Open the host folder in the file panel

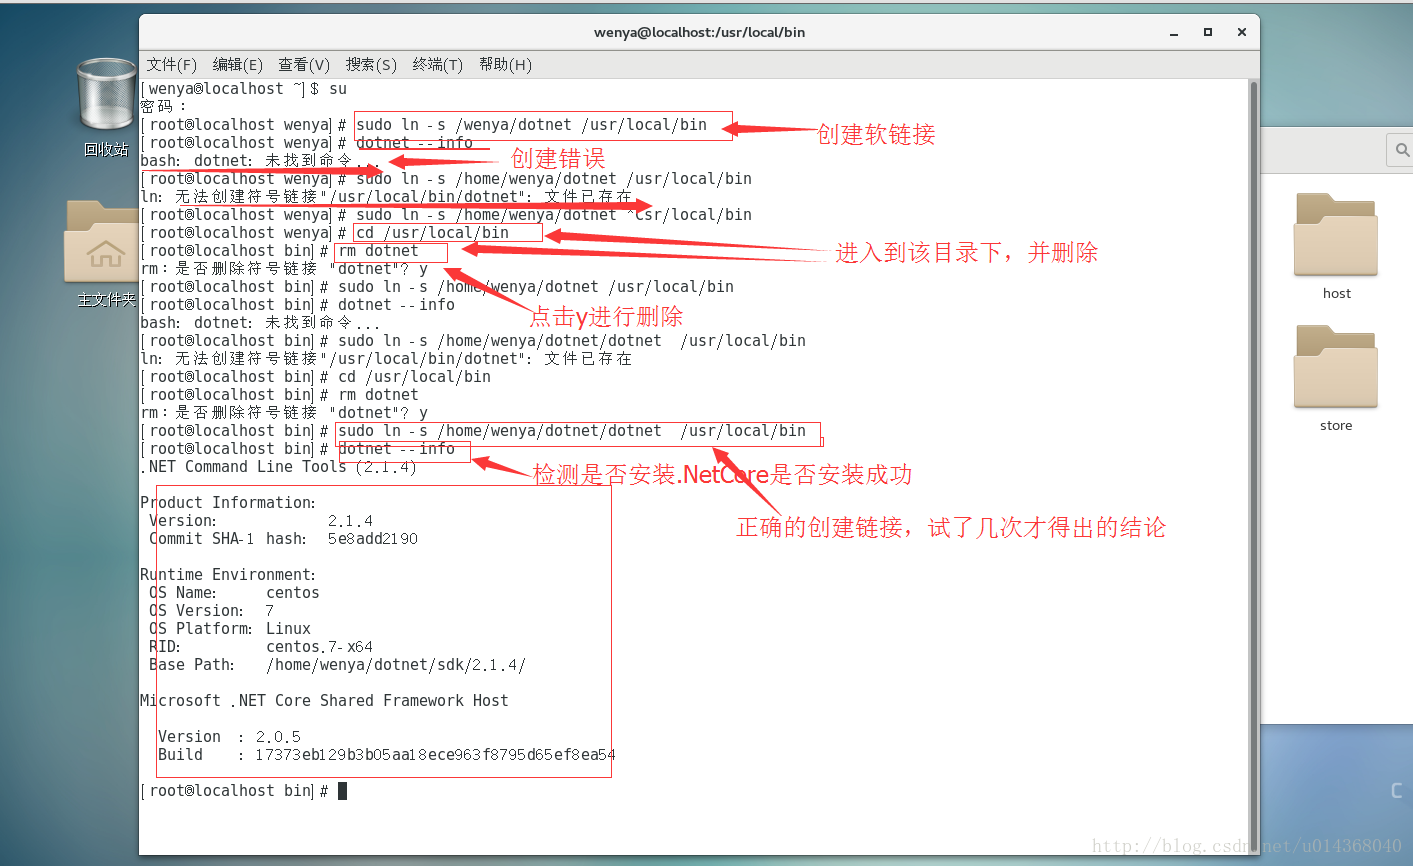click(x=1335, y=234)
